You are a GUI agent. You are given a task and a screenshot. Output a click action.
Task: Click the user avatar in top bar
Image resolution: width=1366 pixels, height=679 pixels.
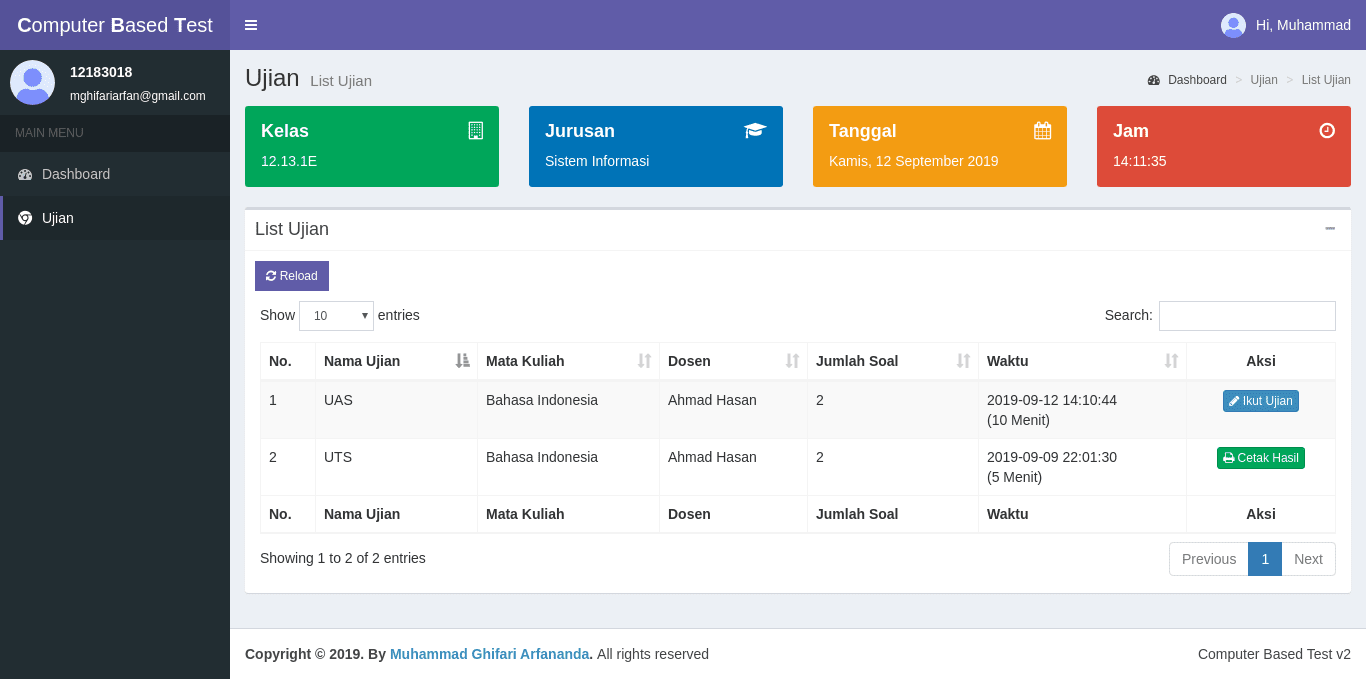pos(1233,25)
